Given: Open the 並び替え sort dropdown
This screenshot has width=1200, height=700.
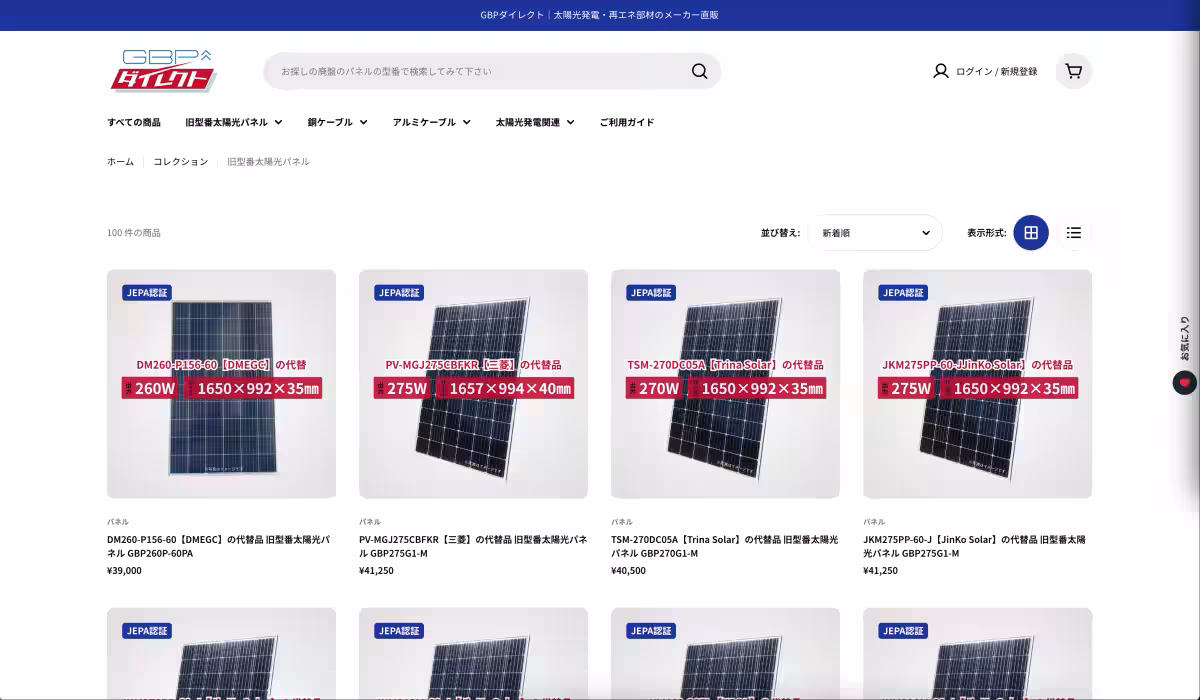Looking at the screenshot, I should pos(875,233).
